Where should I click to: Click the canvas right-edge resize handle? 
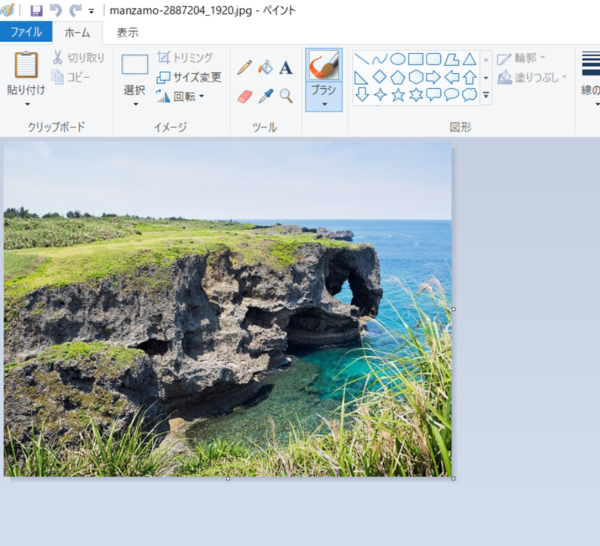coord(453,309)
